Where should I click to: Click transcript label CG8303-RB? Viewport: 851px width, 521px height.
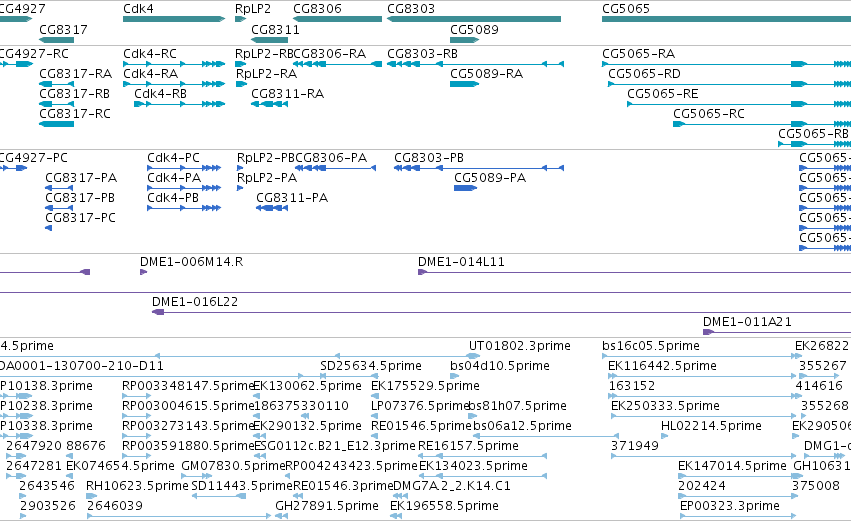423,54
